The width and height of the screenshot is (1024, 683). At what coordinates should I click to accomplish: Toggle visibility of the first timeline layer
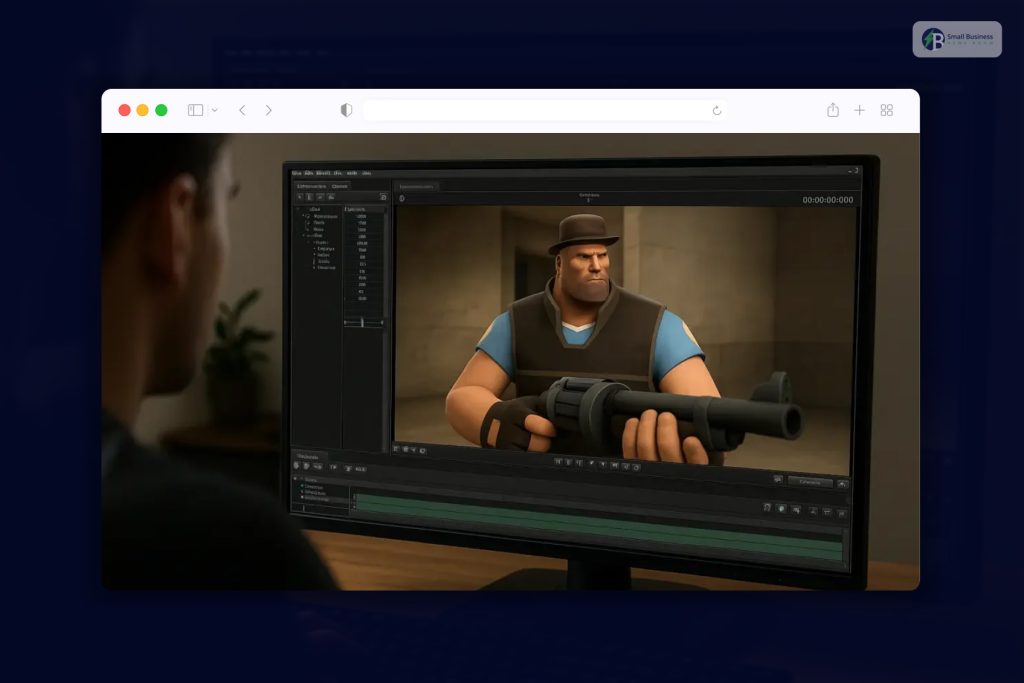click(302, 487)
